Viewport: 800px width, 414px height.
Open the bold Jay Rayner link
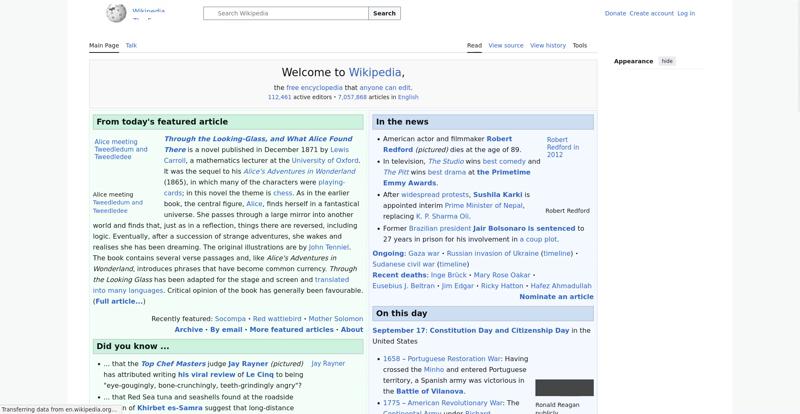pos(248,363)
